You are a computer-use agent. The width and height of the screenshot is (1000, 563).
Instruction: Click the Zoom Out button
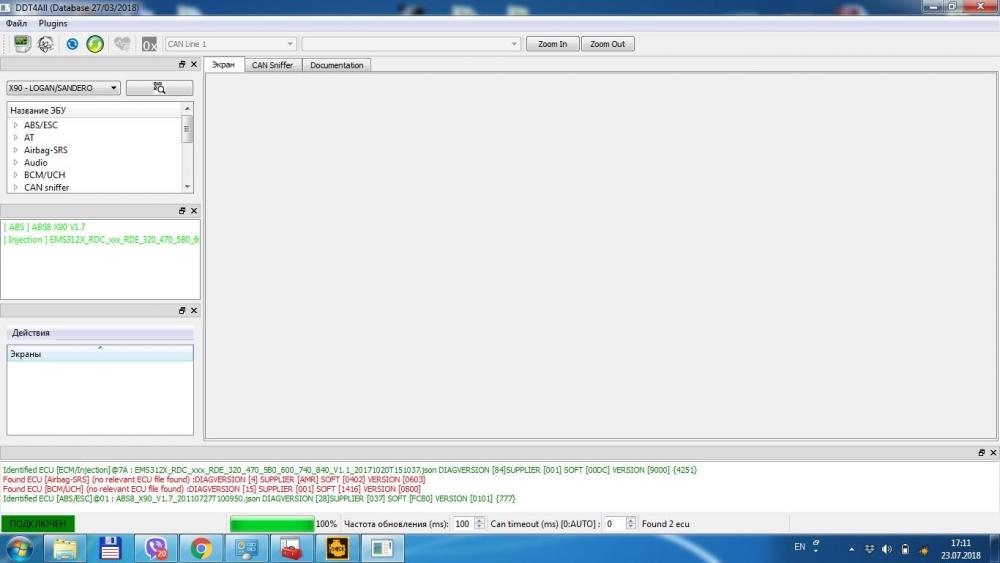click(x=608, y=44)
